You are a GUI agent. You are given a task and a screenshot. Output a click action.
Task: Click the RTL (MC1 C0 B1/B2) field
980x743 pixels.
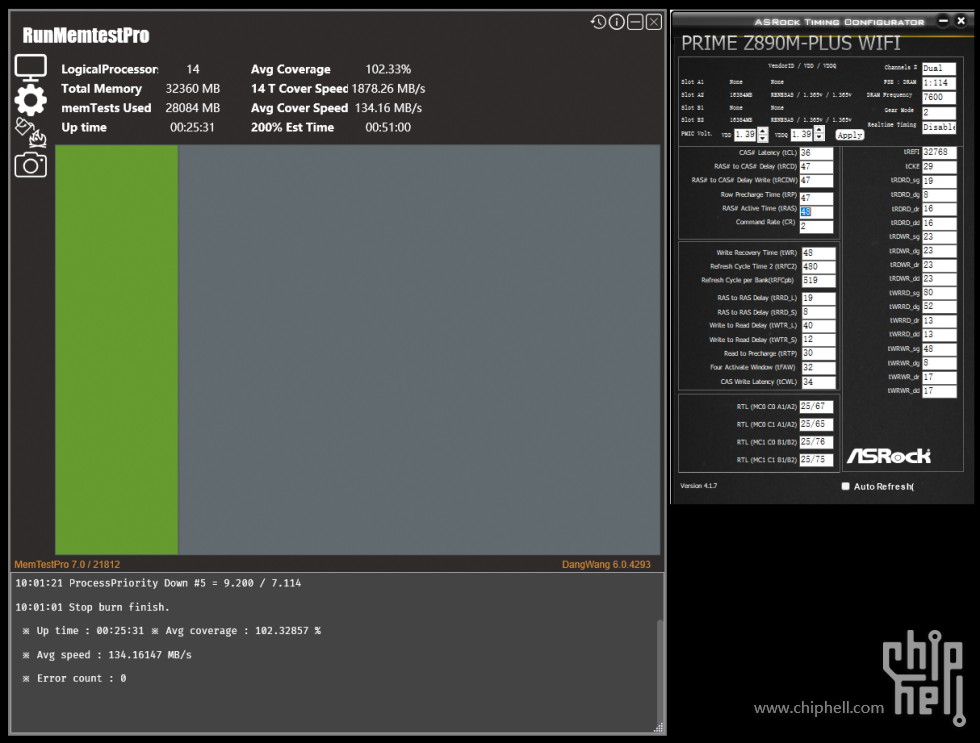coord(816,442)
